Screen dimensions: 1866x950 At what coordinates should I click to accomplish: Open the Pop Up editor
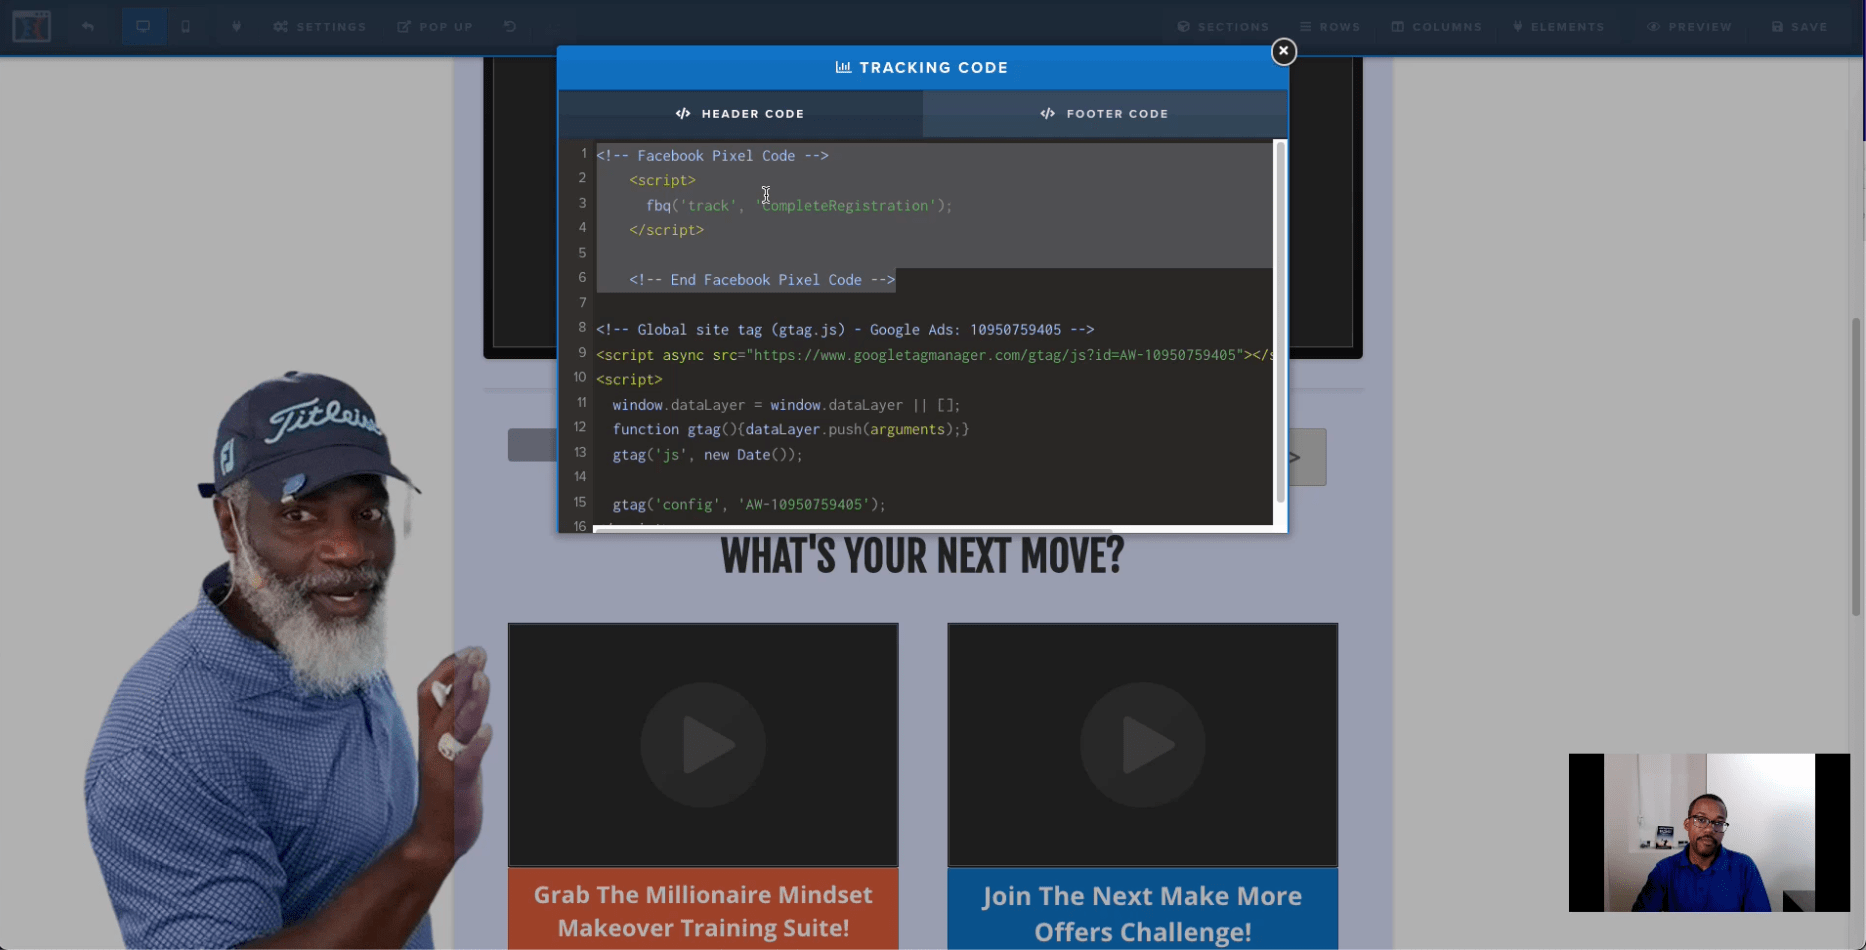435,27
